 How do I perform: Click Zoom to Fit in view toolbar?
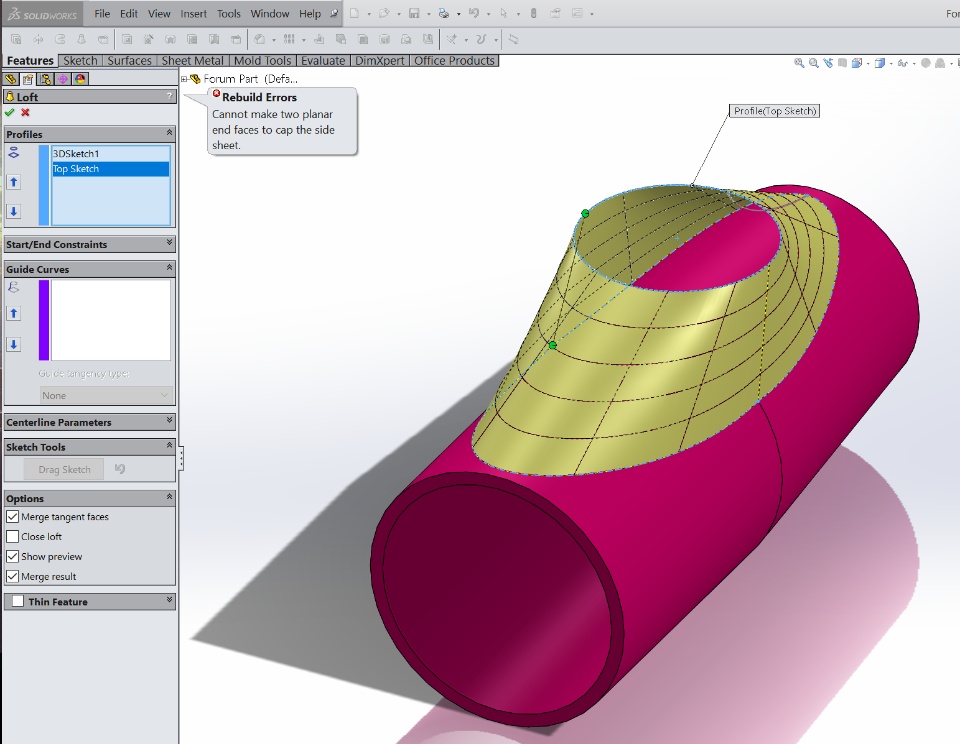[x=799, y=63]
